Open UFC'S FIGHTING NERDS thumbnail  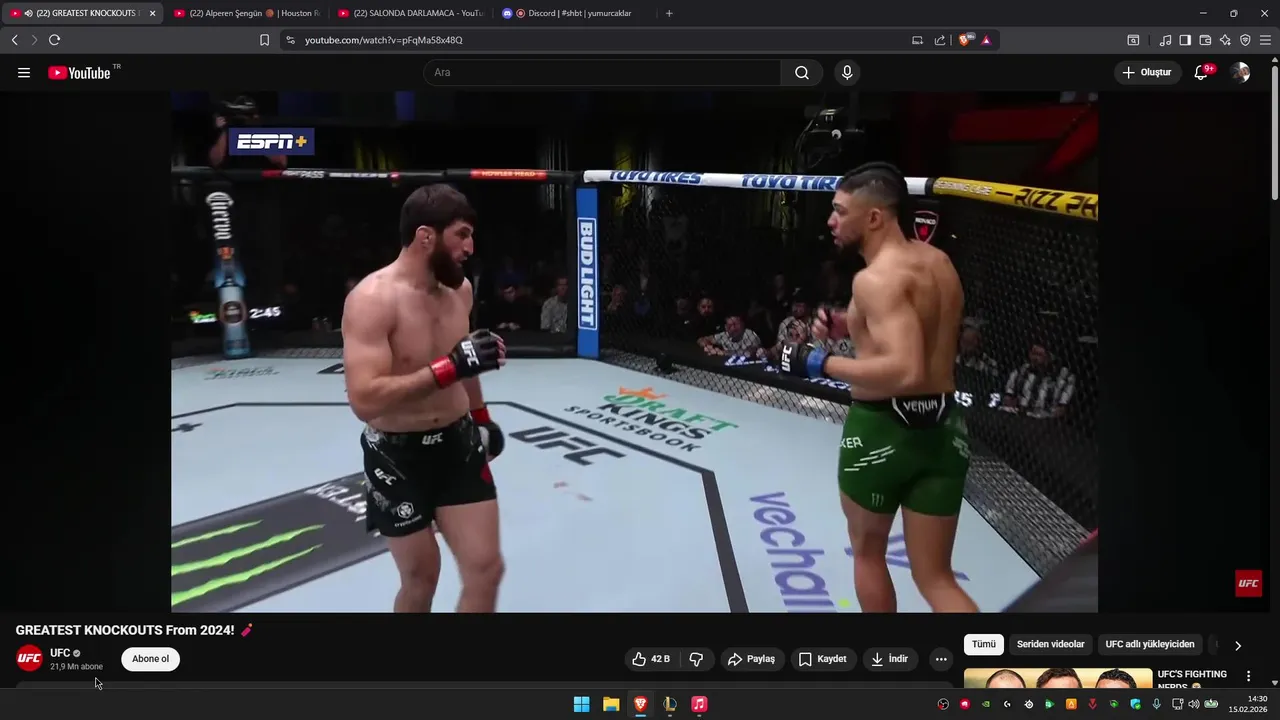(x=1058, y=679)
